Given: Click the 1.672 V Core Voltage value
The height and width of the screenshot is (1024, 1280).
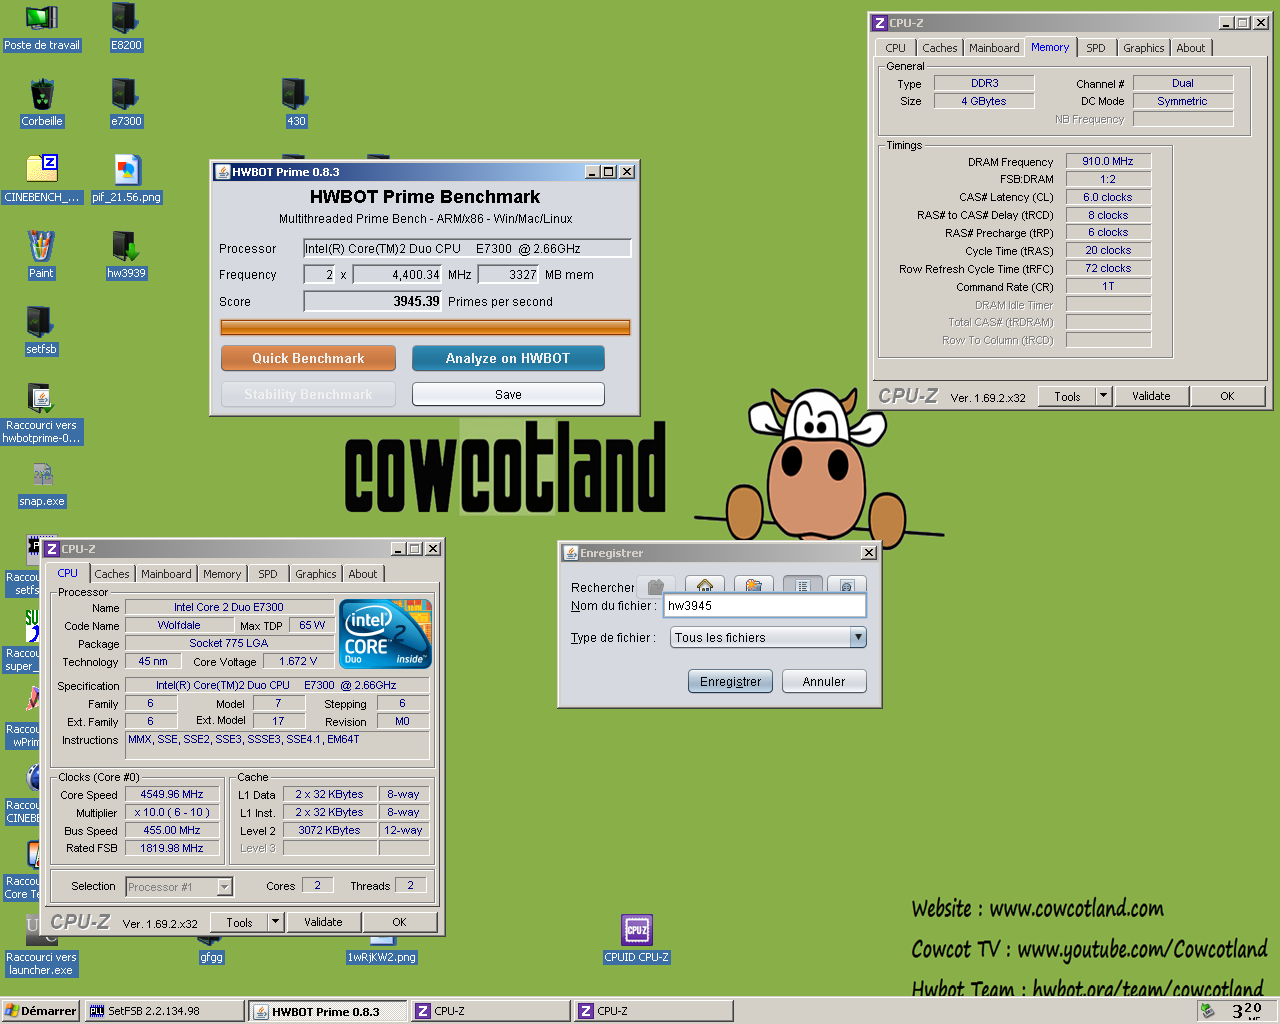Looking at the screenshot, I should point(298,661).
